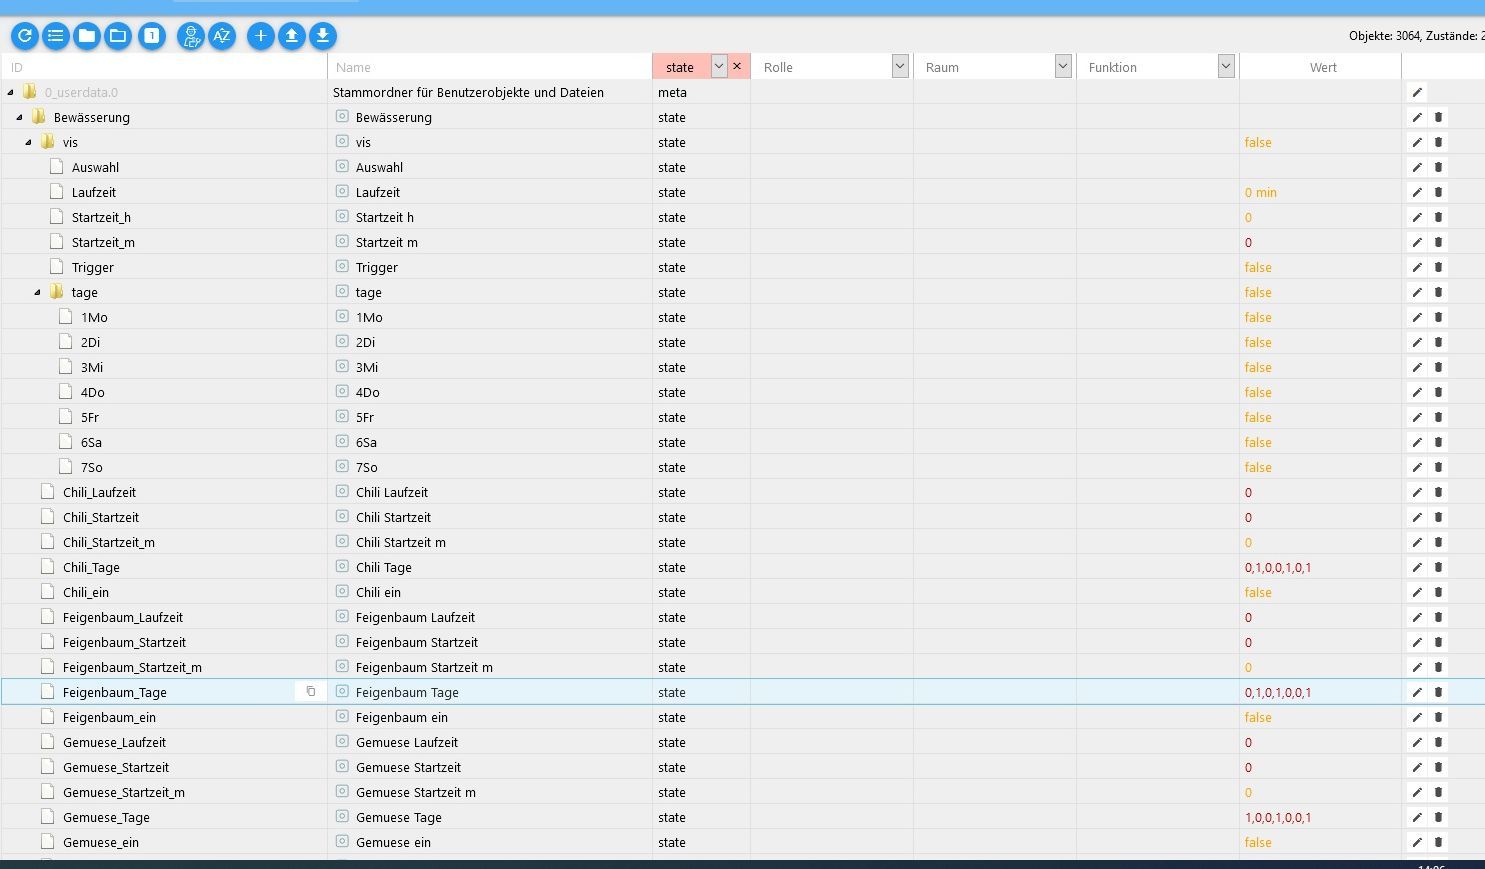Click false value in 4Do row
The height and width of the screenshot is (869, 1485).
point(1258,392)
